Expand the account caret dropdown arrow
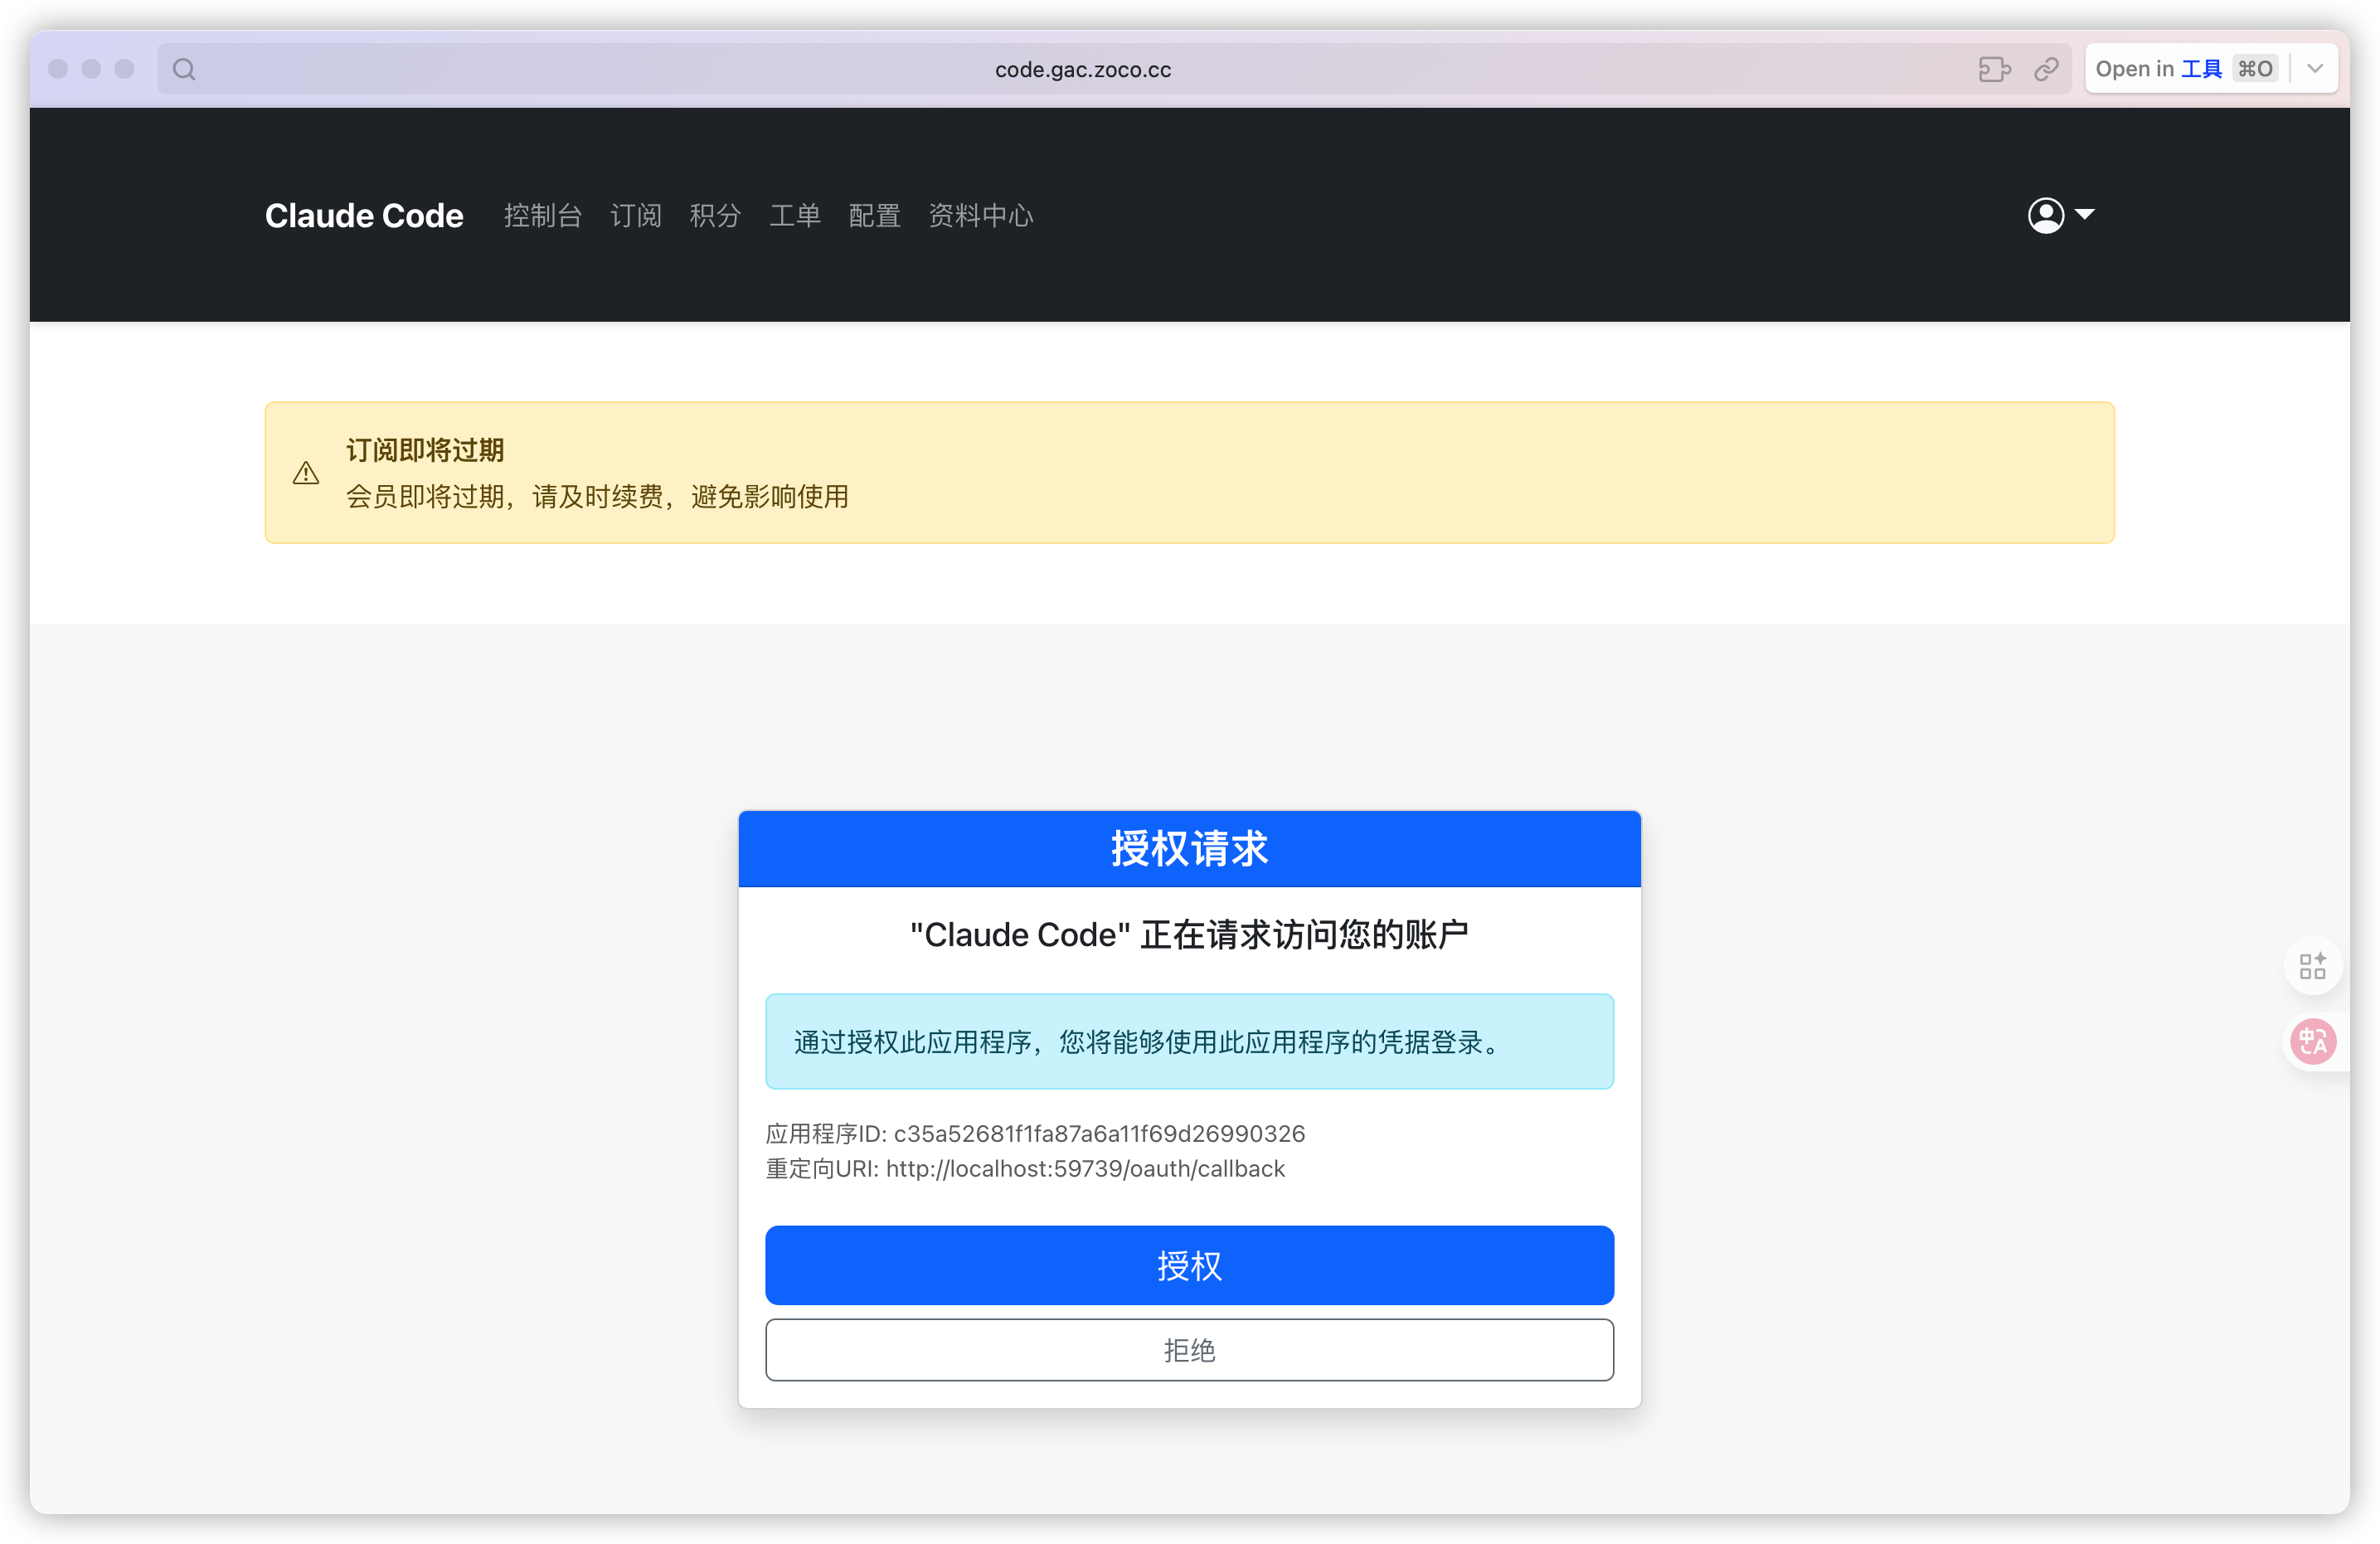Image resolution: width=2380 pixels, height=1544 pixels. [2085, 214]
